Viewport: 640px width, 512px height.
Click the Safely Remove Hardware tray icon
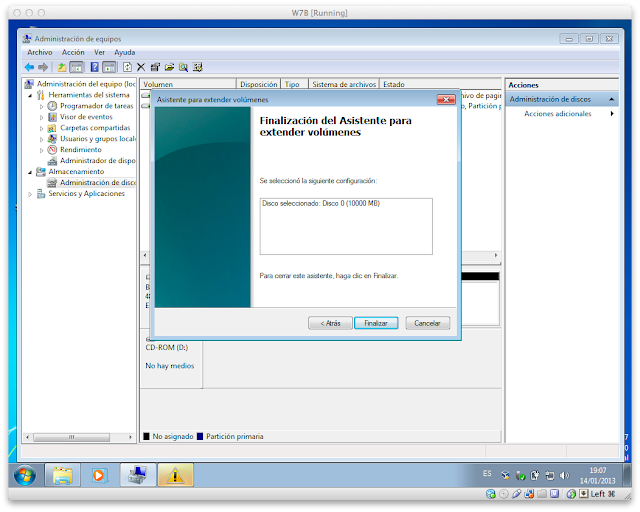(x=520, y=475)
